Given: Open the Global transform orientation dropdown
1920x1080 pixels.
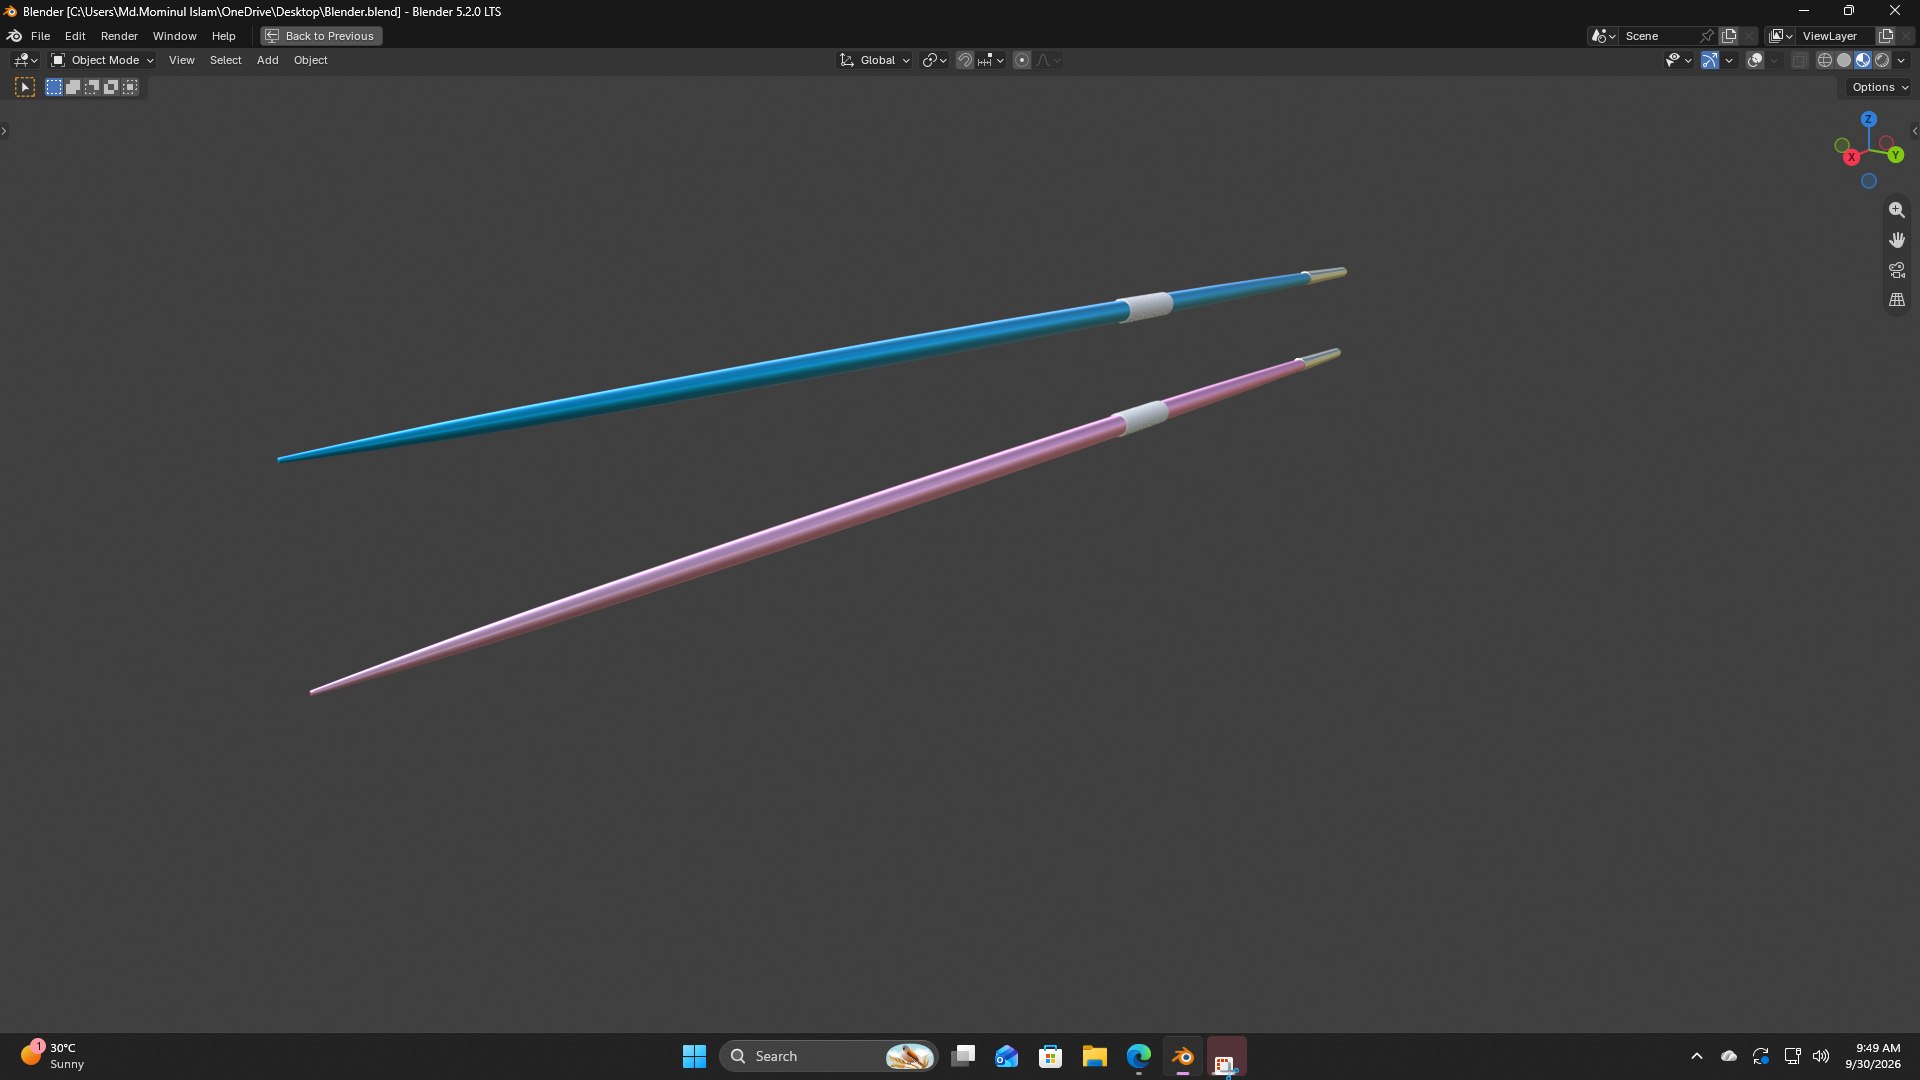Looking at the screenshot, I should [874, 61].
